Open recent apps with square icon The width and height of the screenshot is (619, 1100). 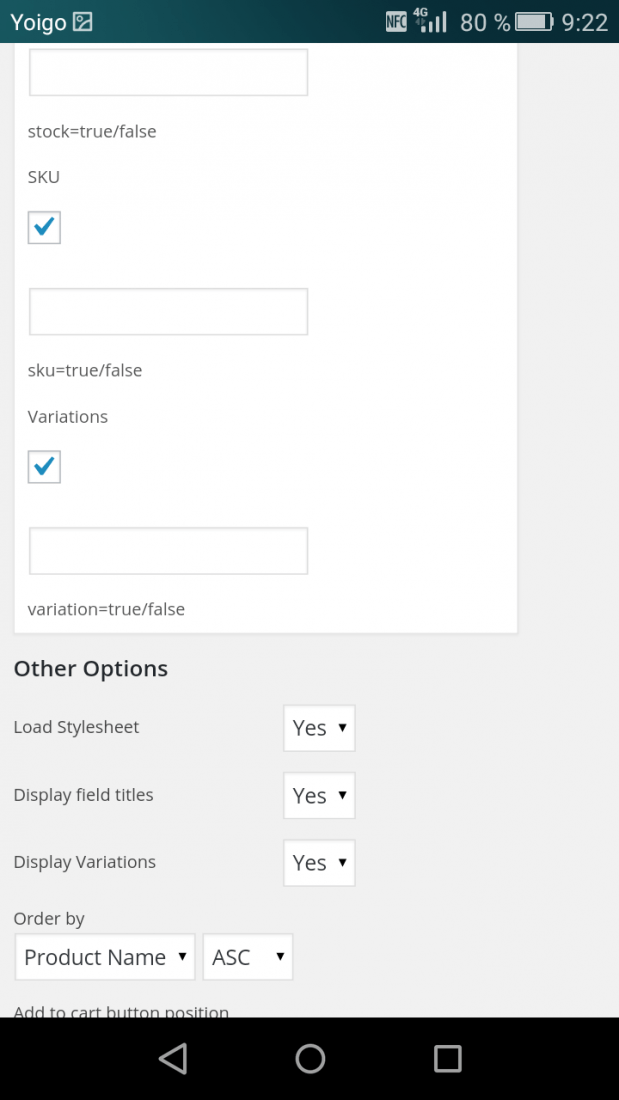click(447, 1058)
